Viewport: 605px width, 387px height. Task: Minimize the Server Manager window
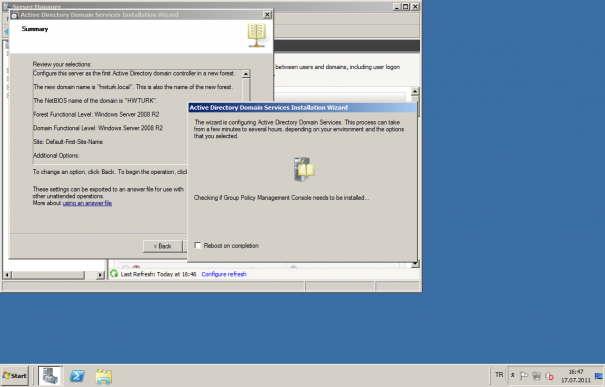tap(397, 7)
